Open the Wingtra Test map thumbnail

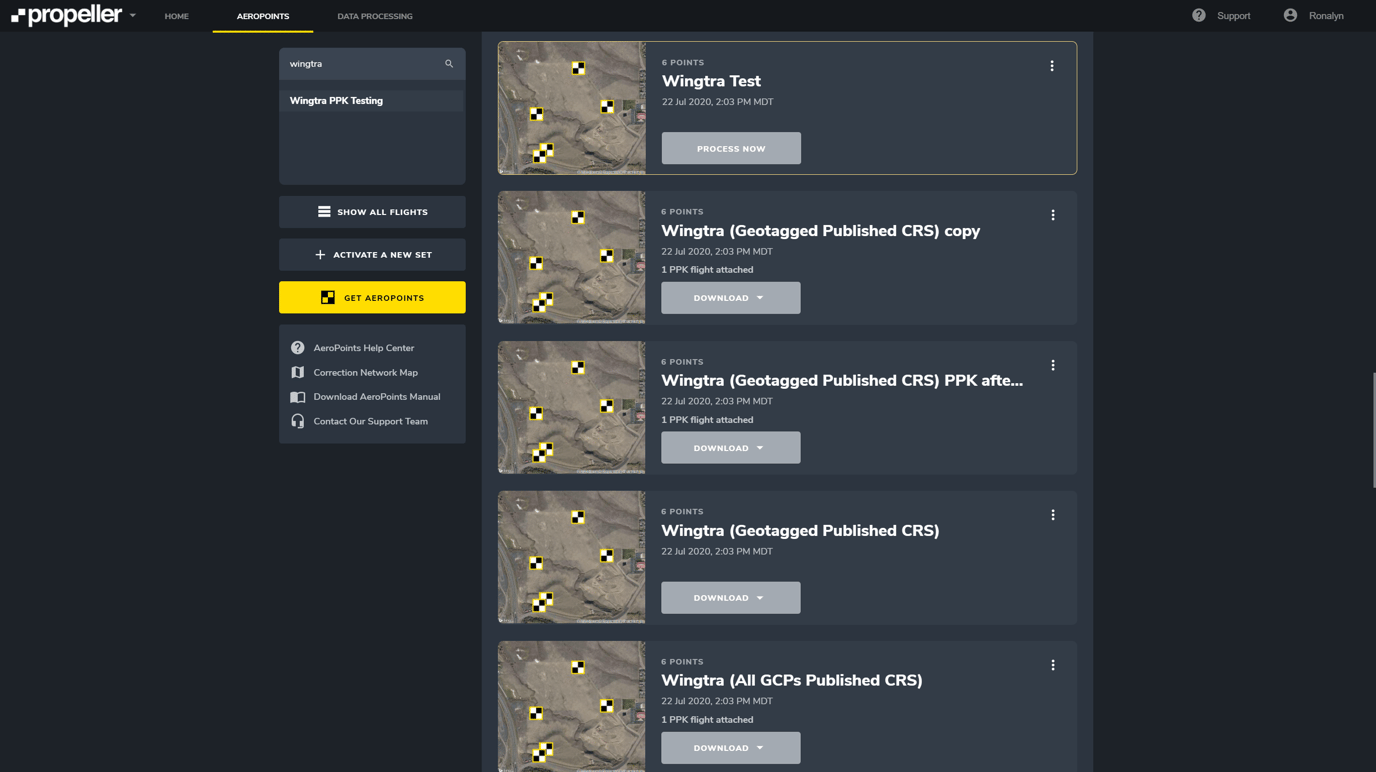572,108
